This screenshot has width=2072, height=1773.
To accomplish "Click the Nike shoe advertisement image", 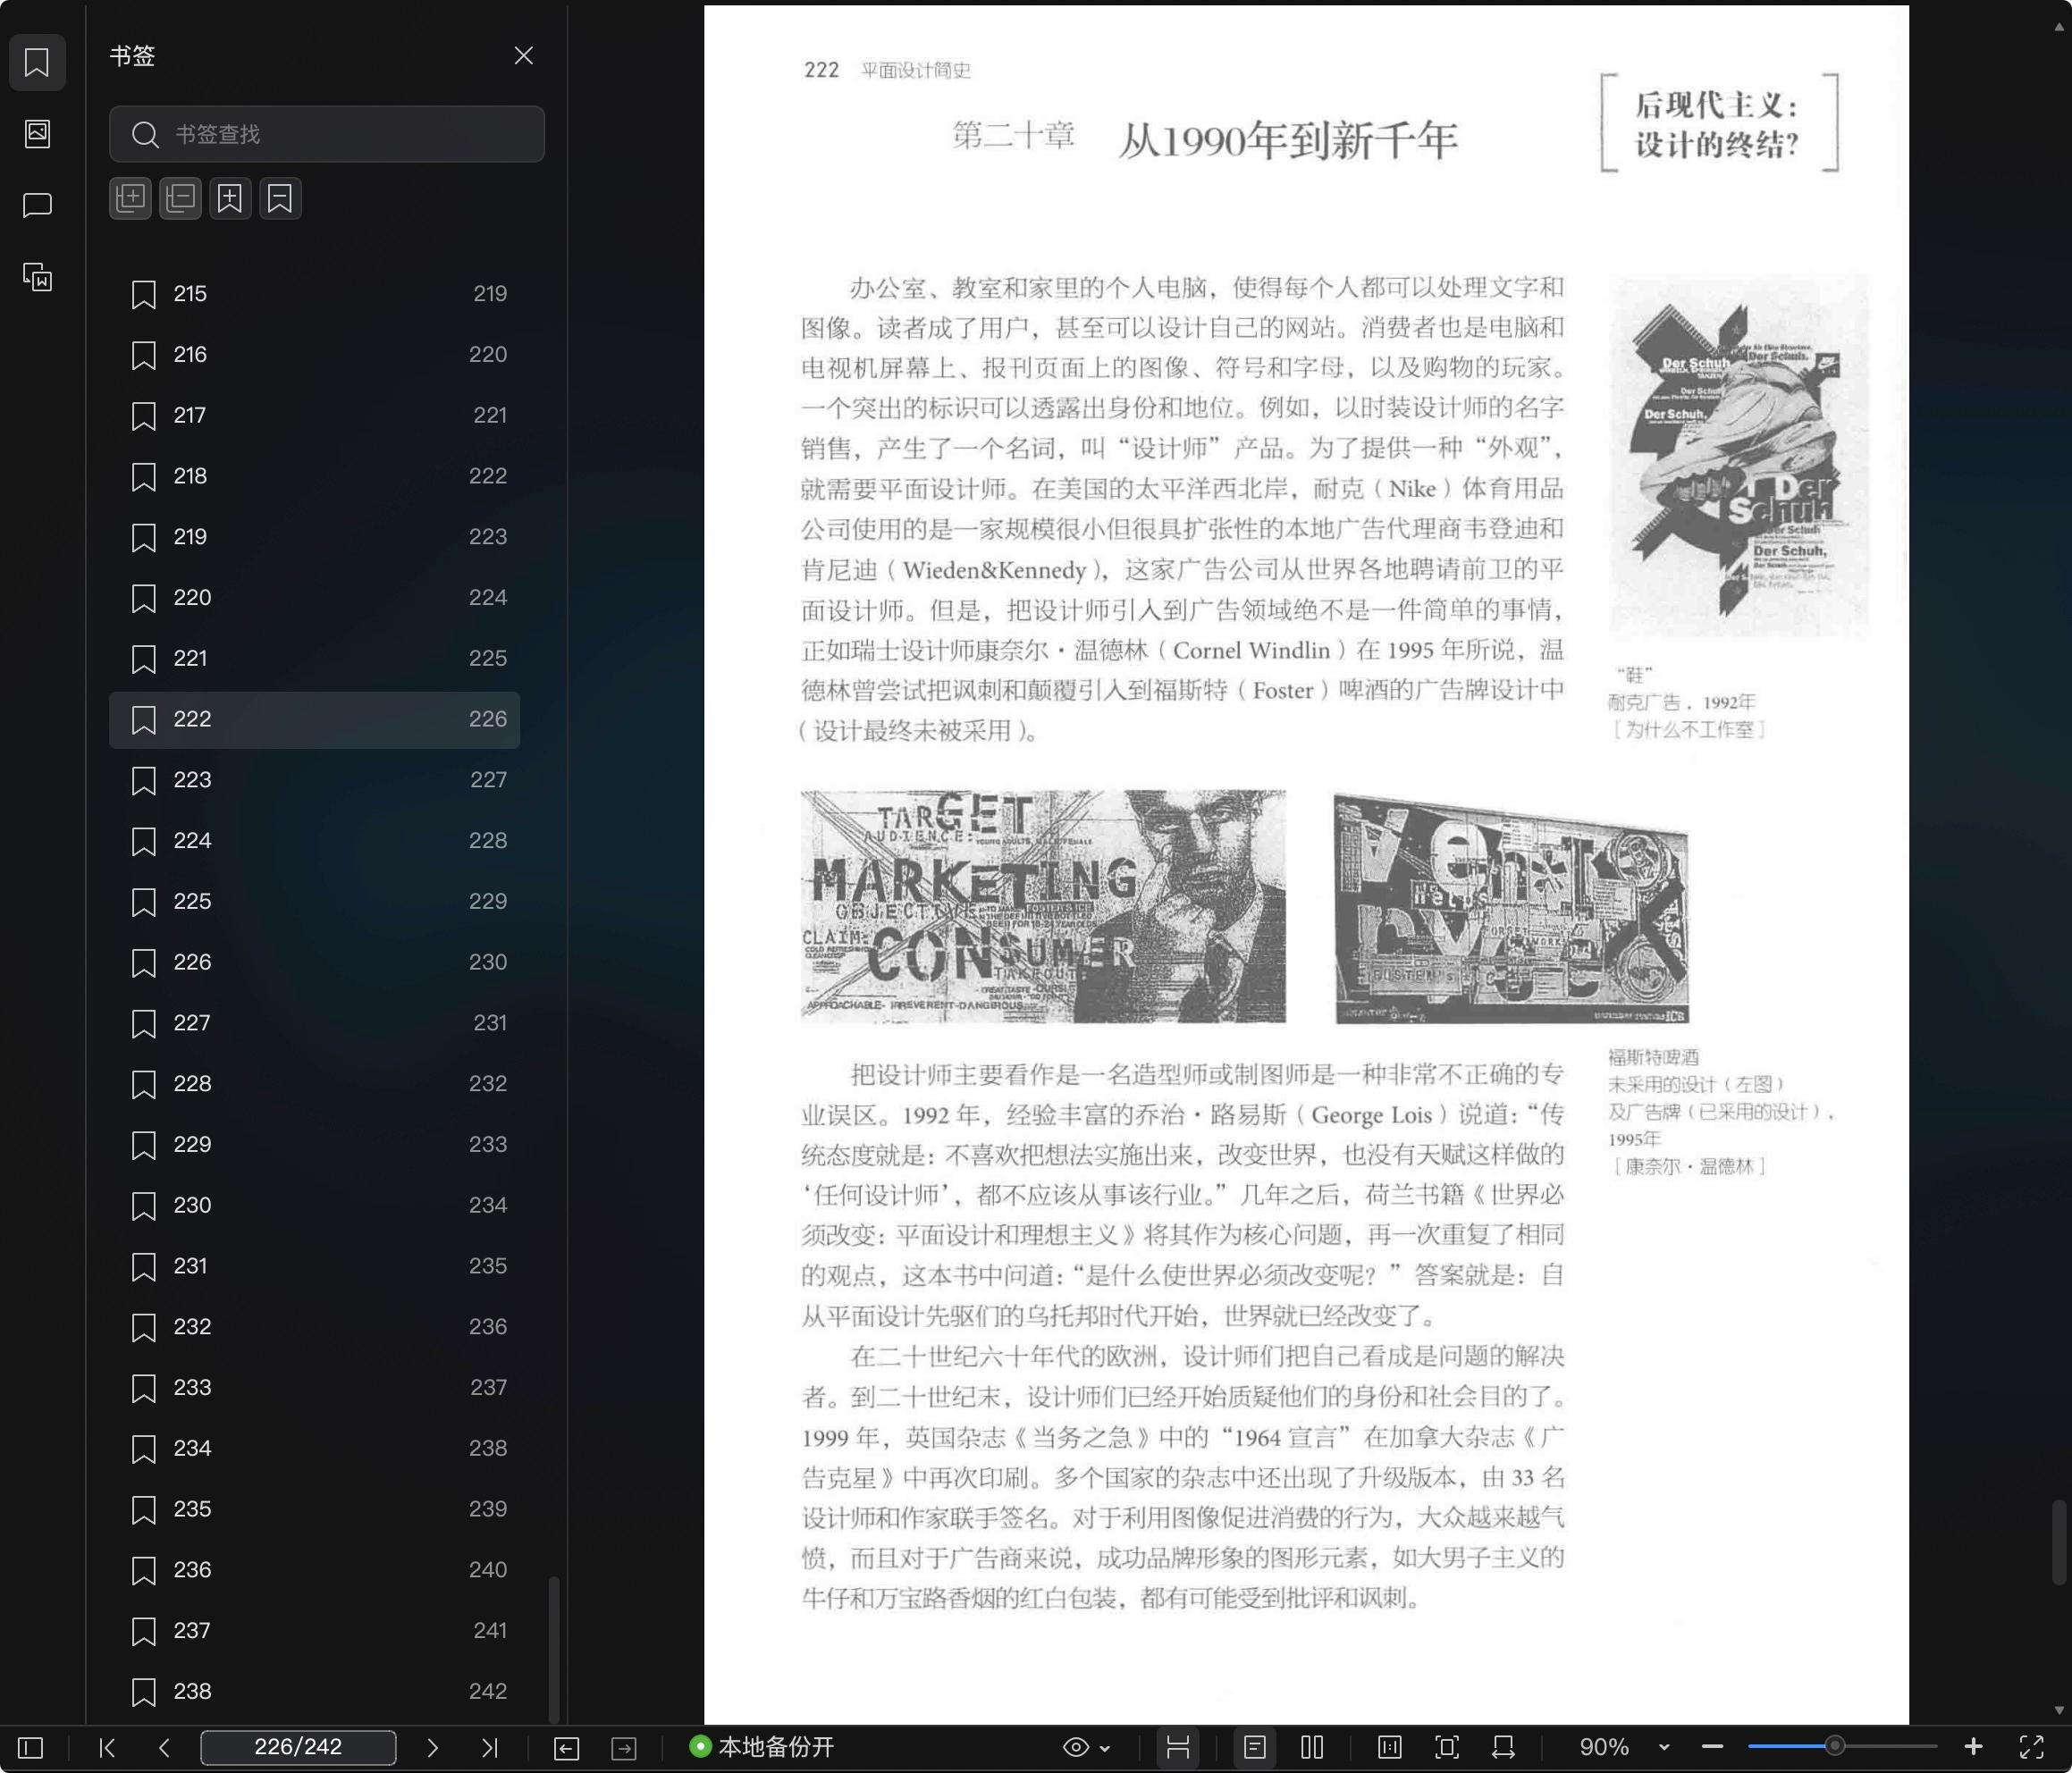I will point(1739,456).
